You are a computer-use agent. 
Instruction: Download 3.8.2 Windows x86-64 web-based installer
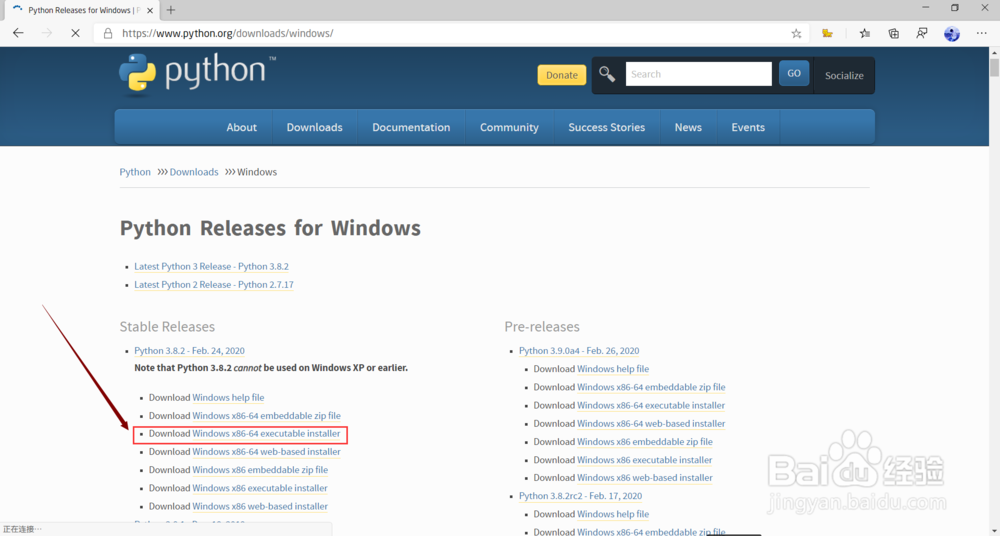[267, 451]
